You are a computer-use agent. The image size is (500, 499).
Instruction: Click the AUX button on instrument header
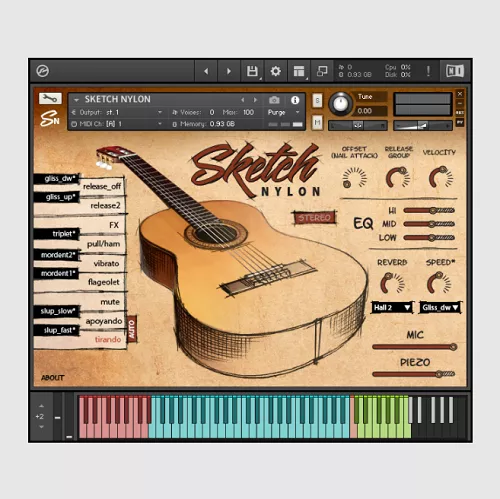[x=460, y=112]
